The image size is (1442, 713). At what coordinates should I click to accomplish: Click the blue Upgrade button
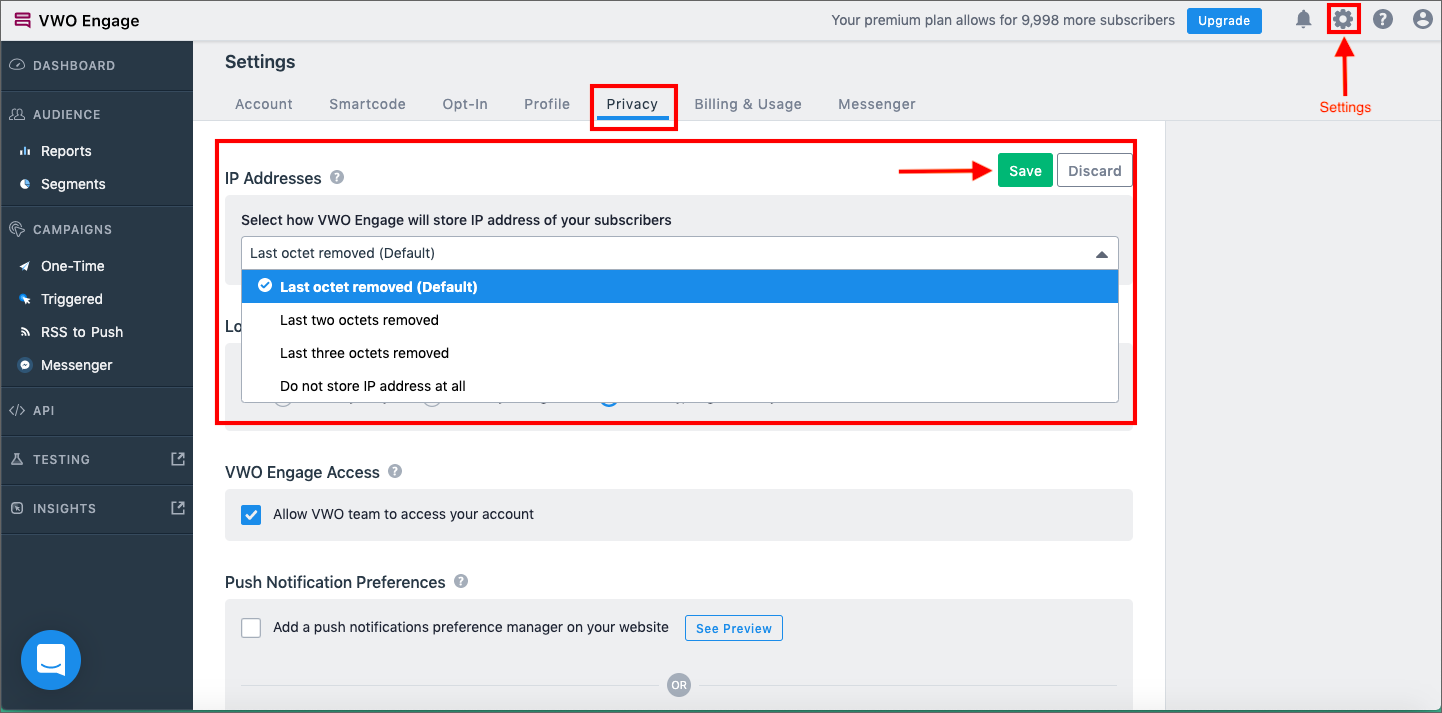pos(1224,20)
